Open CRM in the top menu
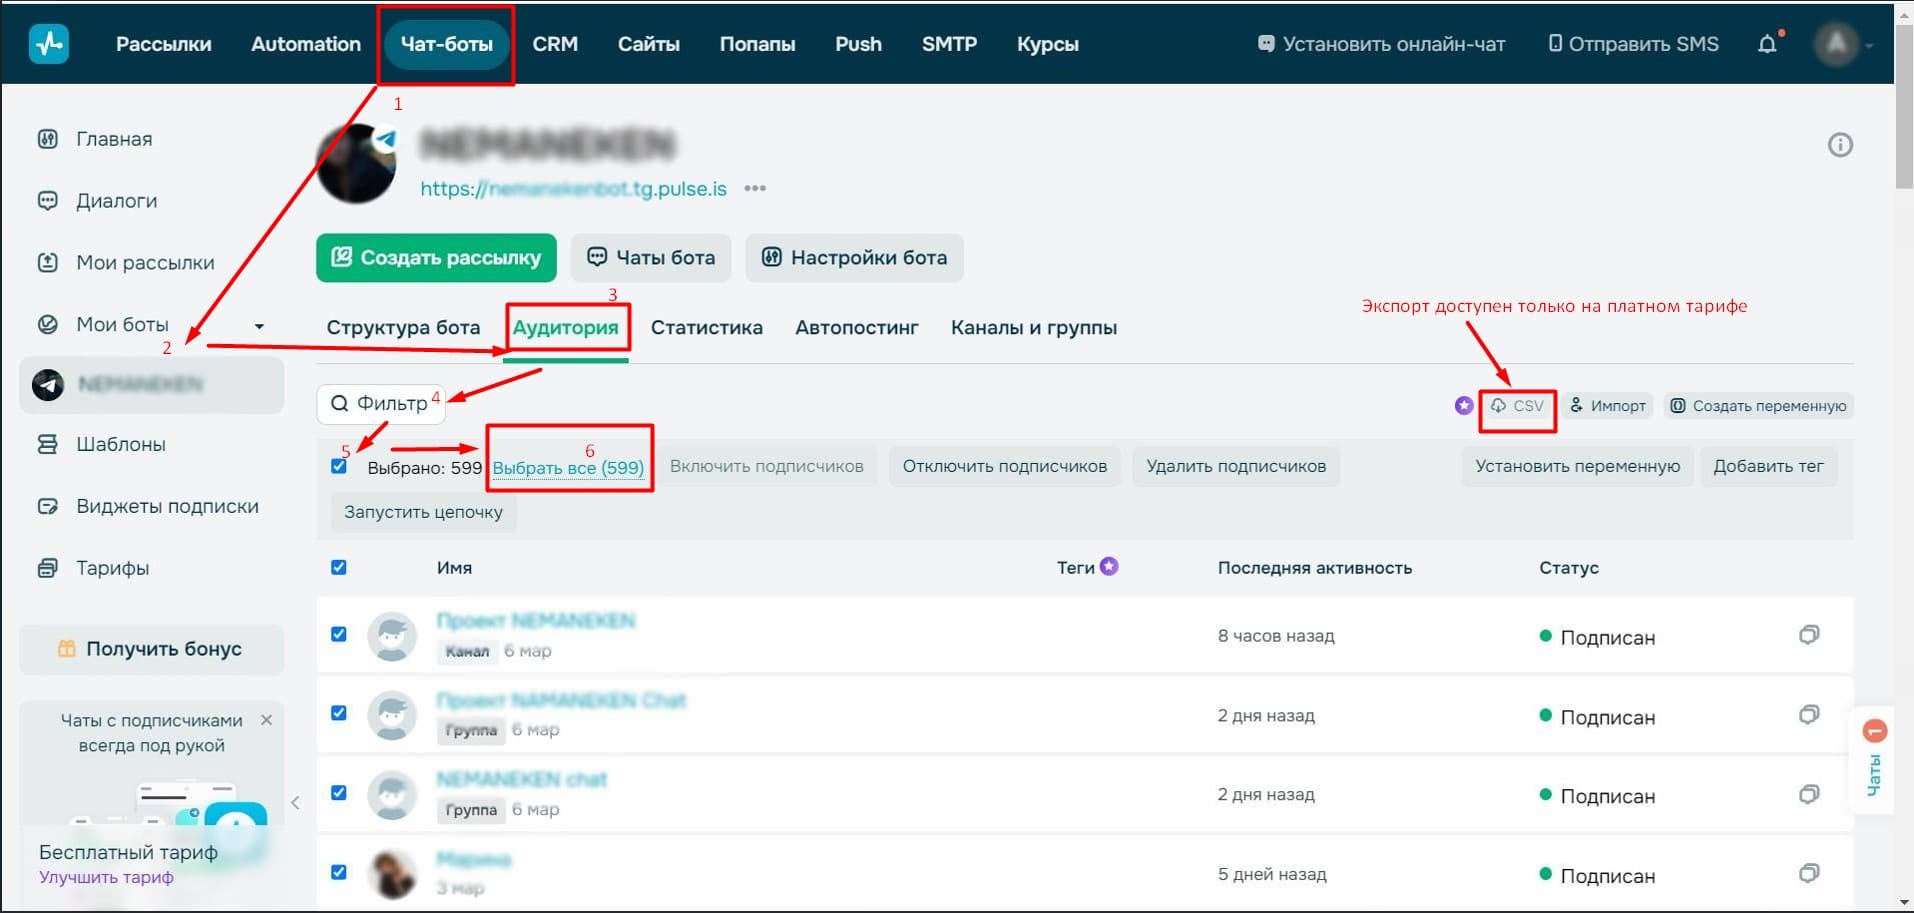 [555, 44]
